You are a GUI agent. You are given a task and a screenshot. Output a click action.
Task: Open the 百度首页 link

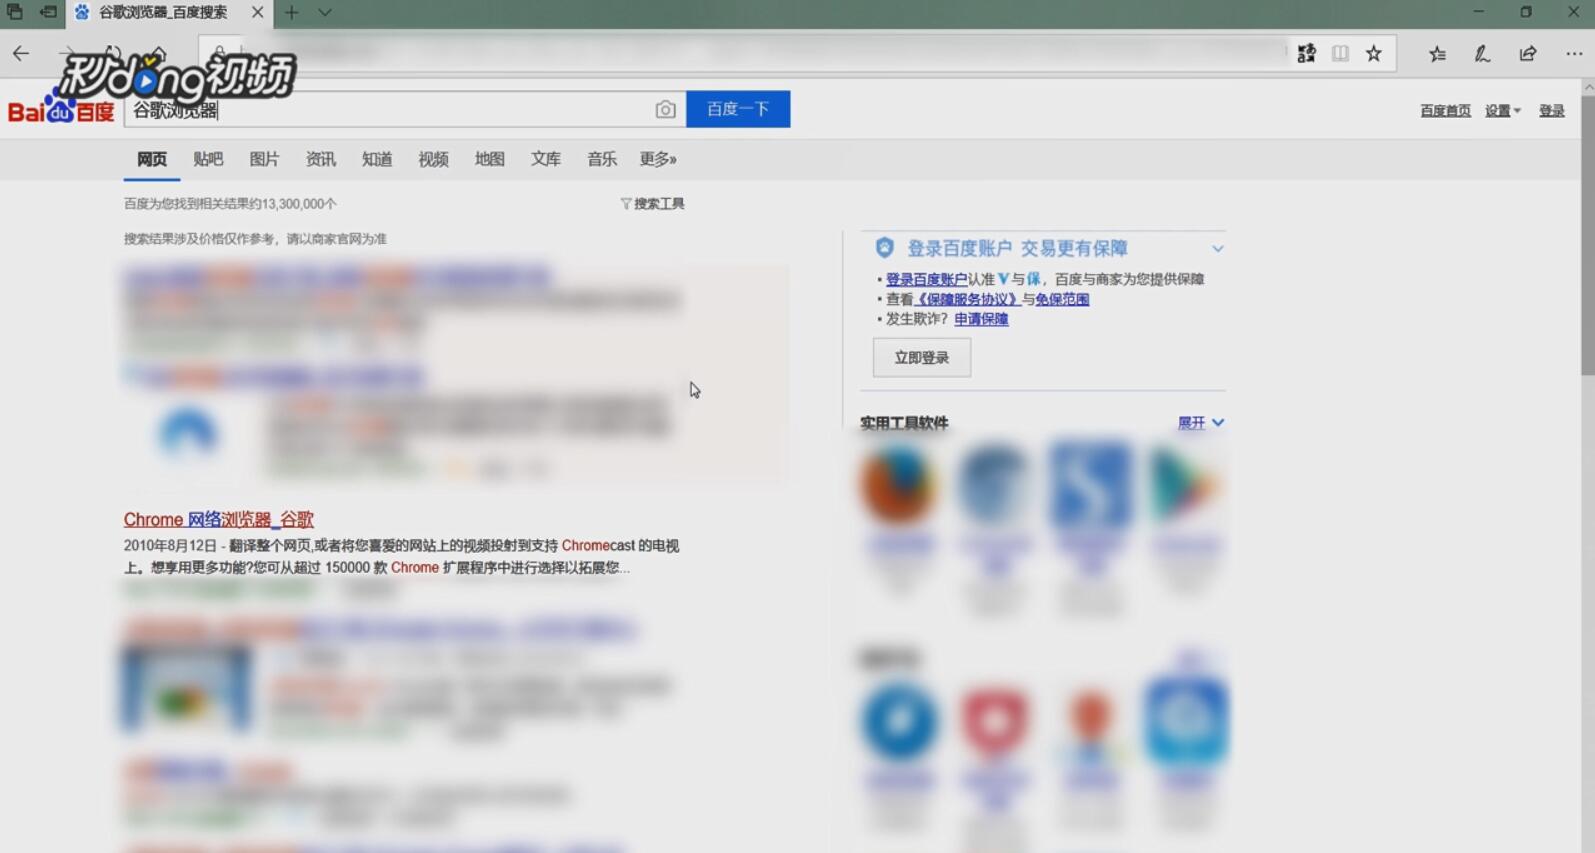click(x=1445, y=111)
